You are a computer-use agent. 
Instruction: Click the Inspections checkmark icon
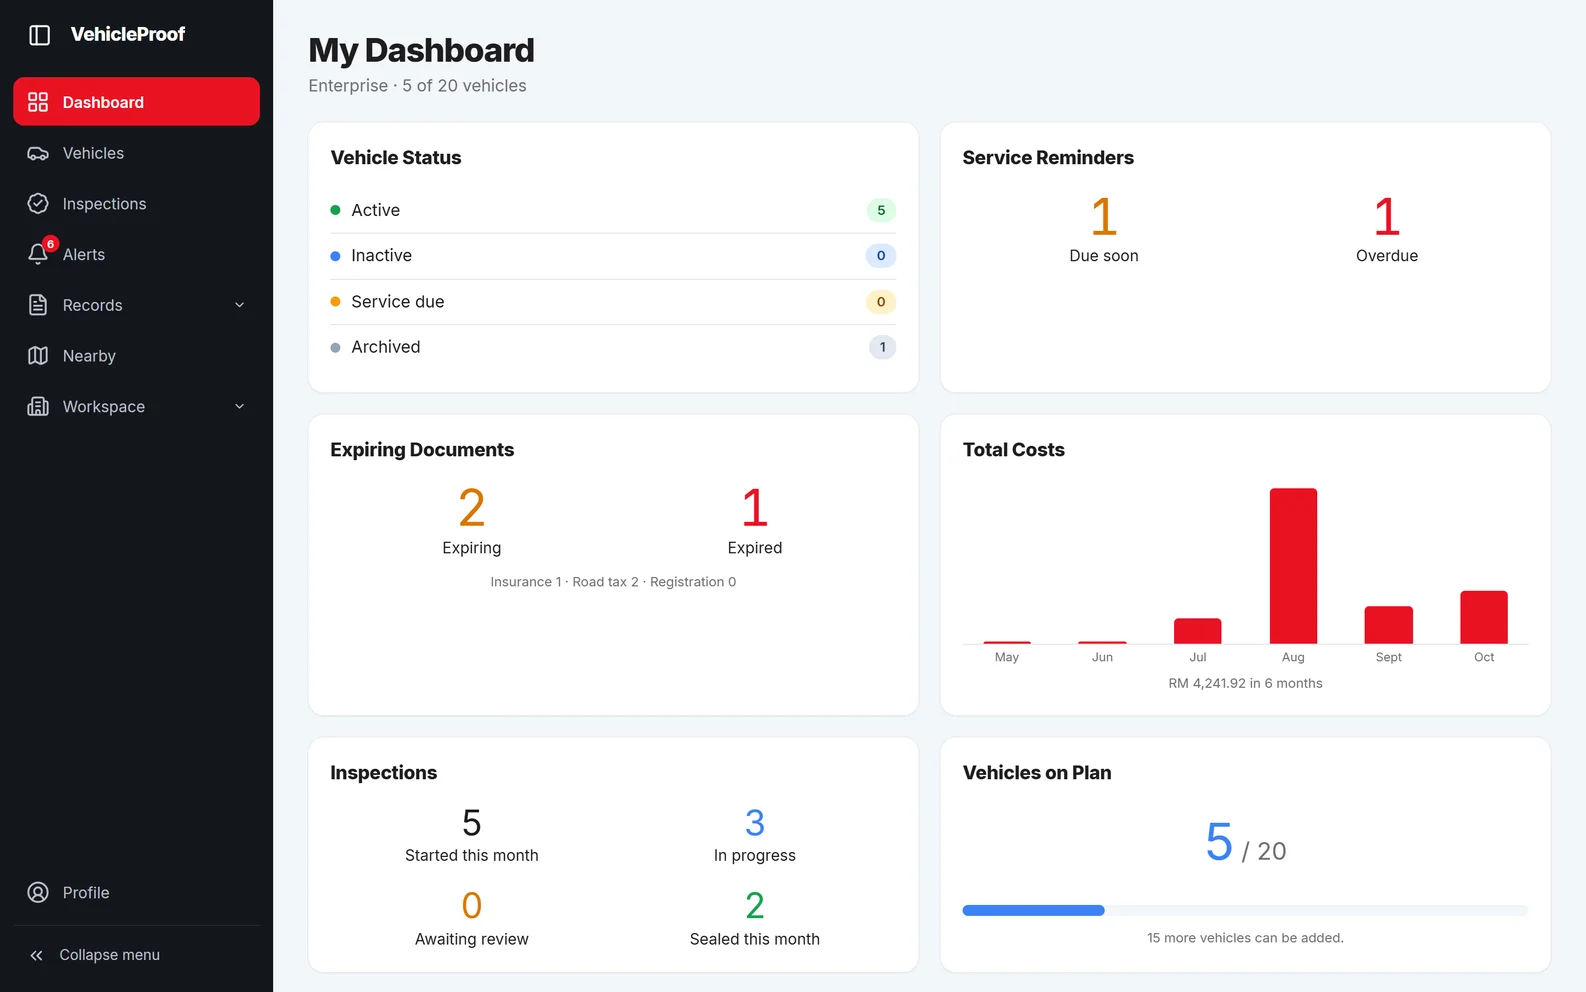[38, 204]
